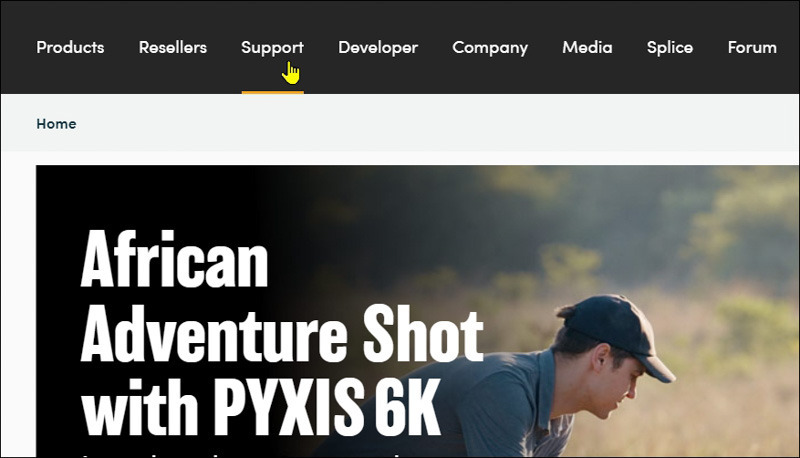Click the word African in the headline

click(x=174, y=259)
